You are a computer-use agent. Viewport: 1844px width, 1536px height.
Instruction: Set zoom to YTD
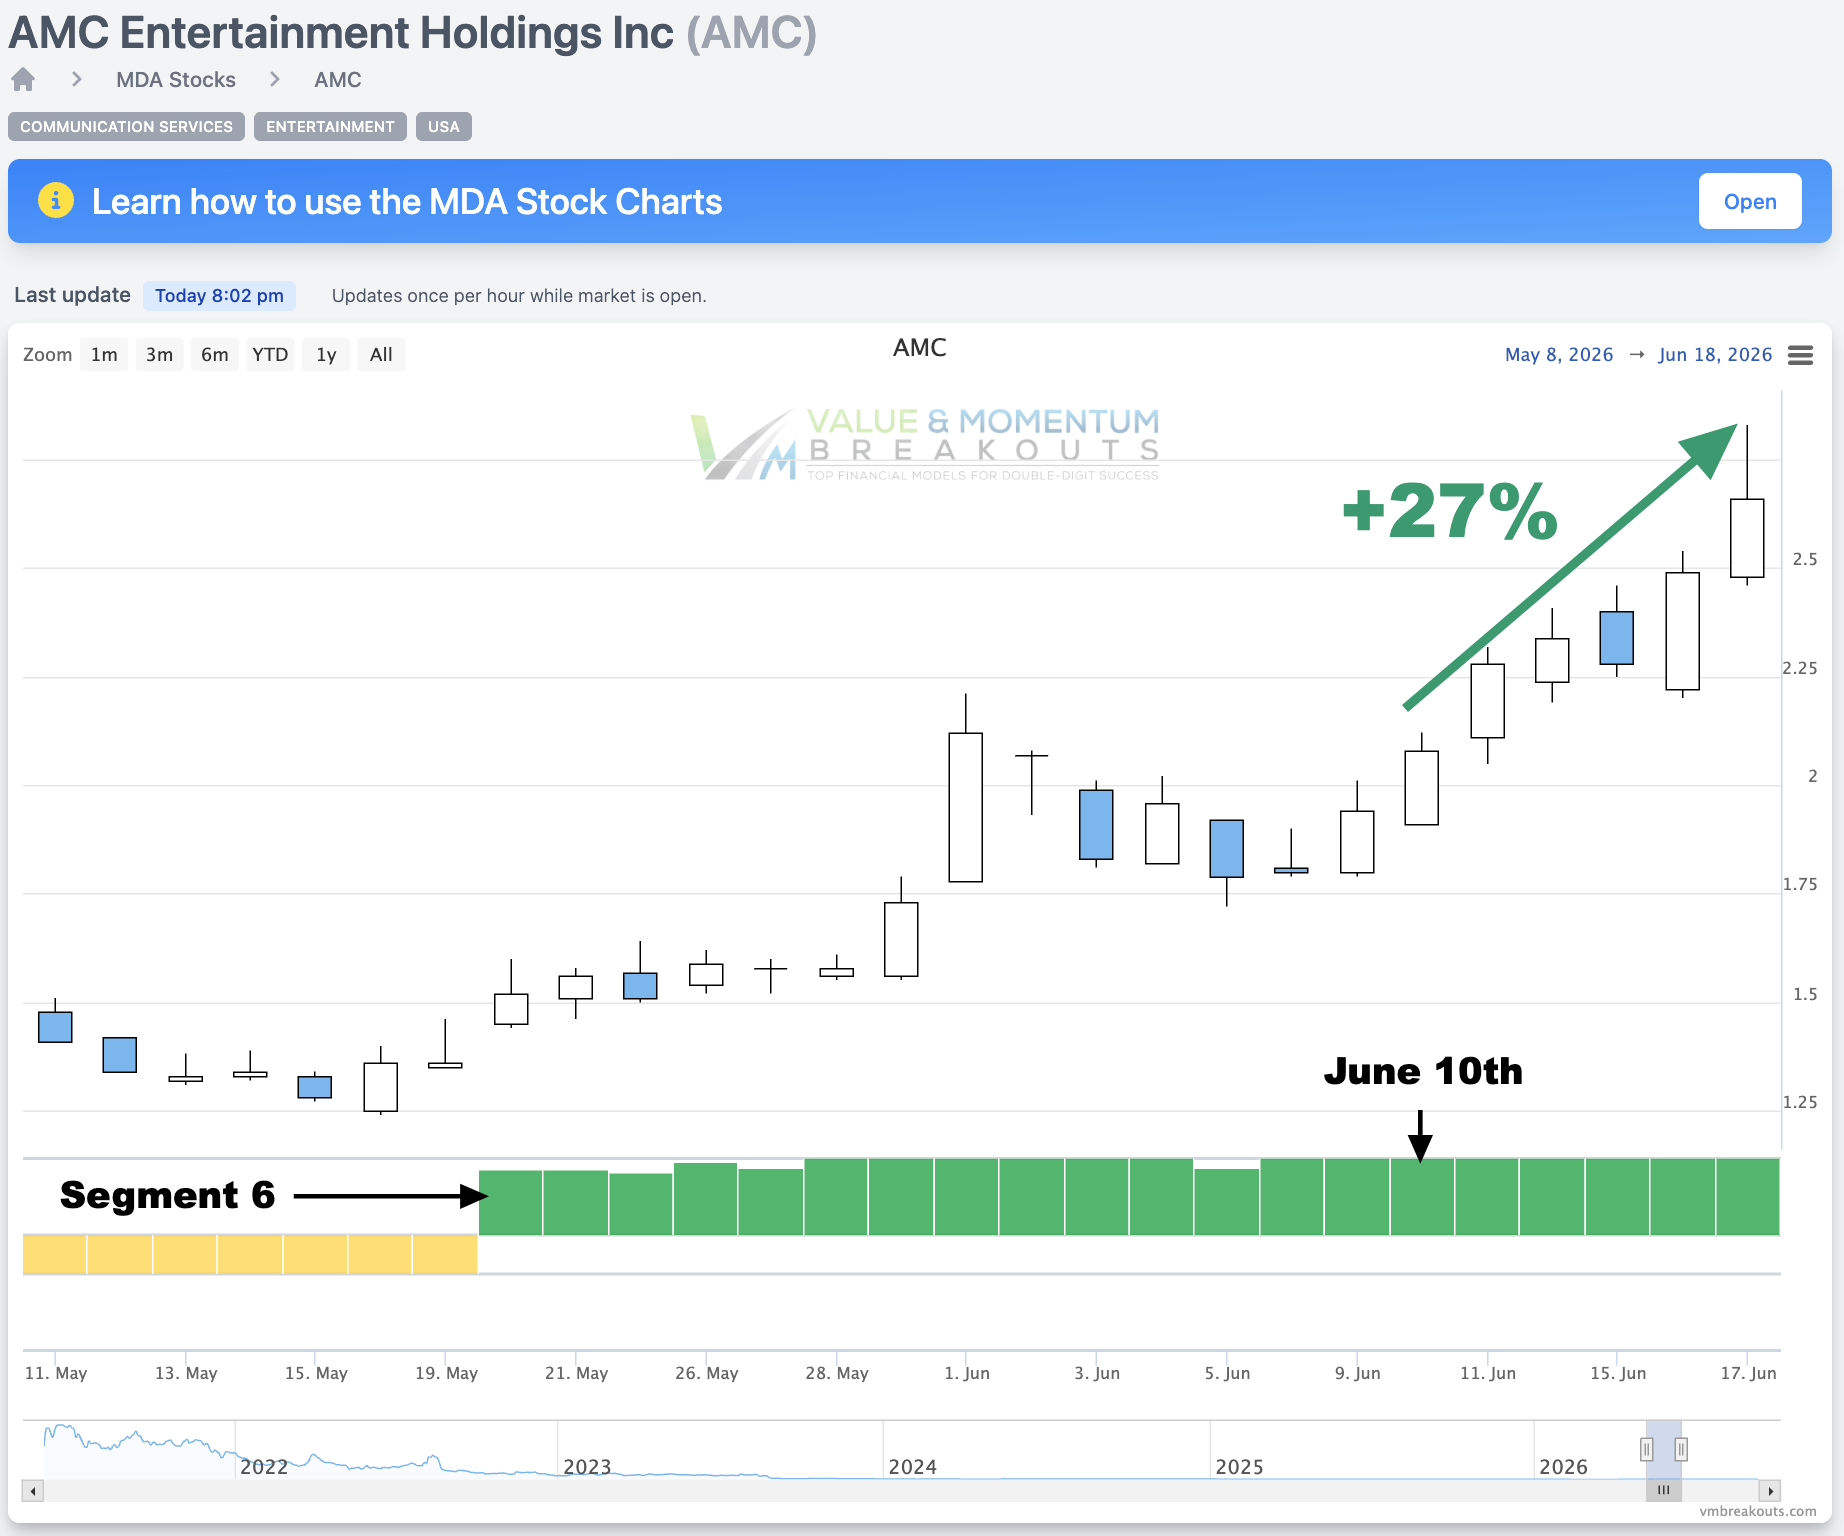coord(270,355)
